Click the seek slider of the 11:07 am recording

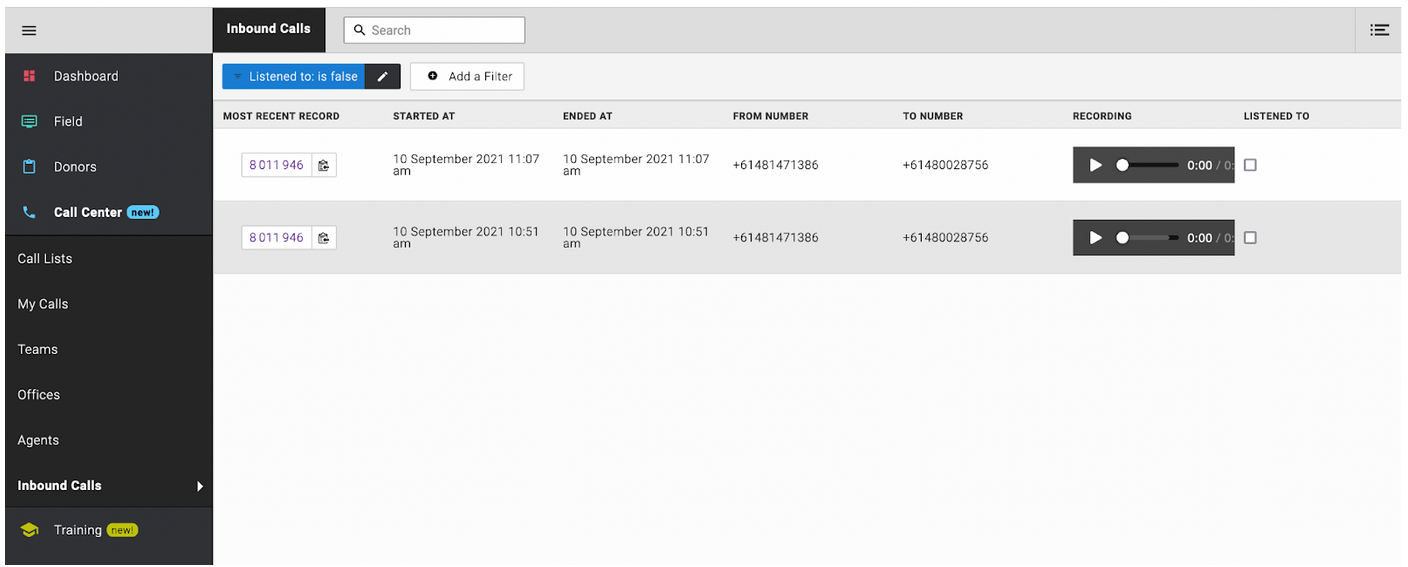(1148, 165)
